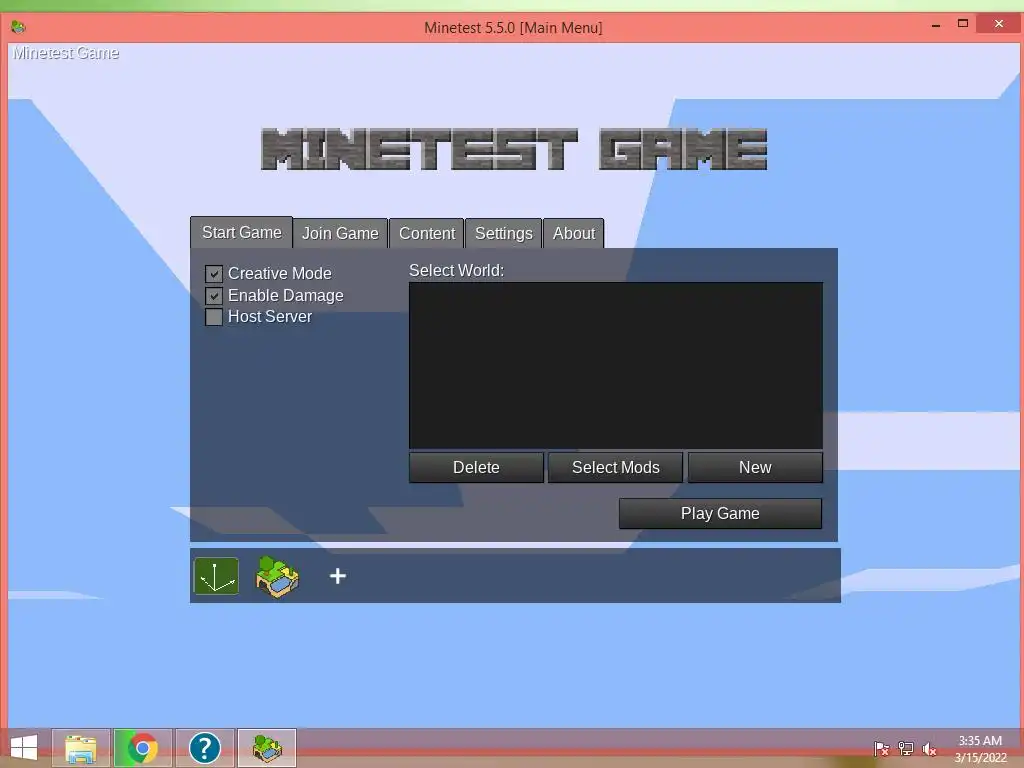Open the About tab
The image size is (1024, 768).
tap(574, 233)
